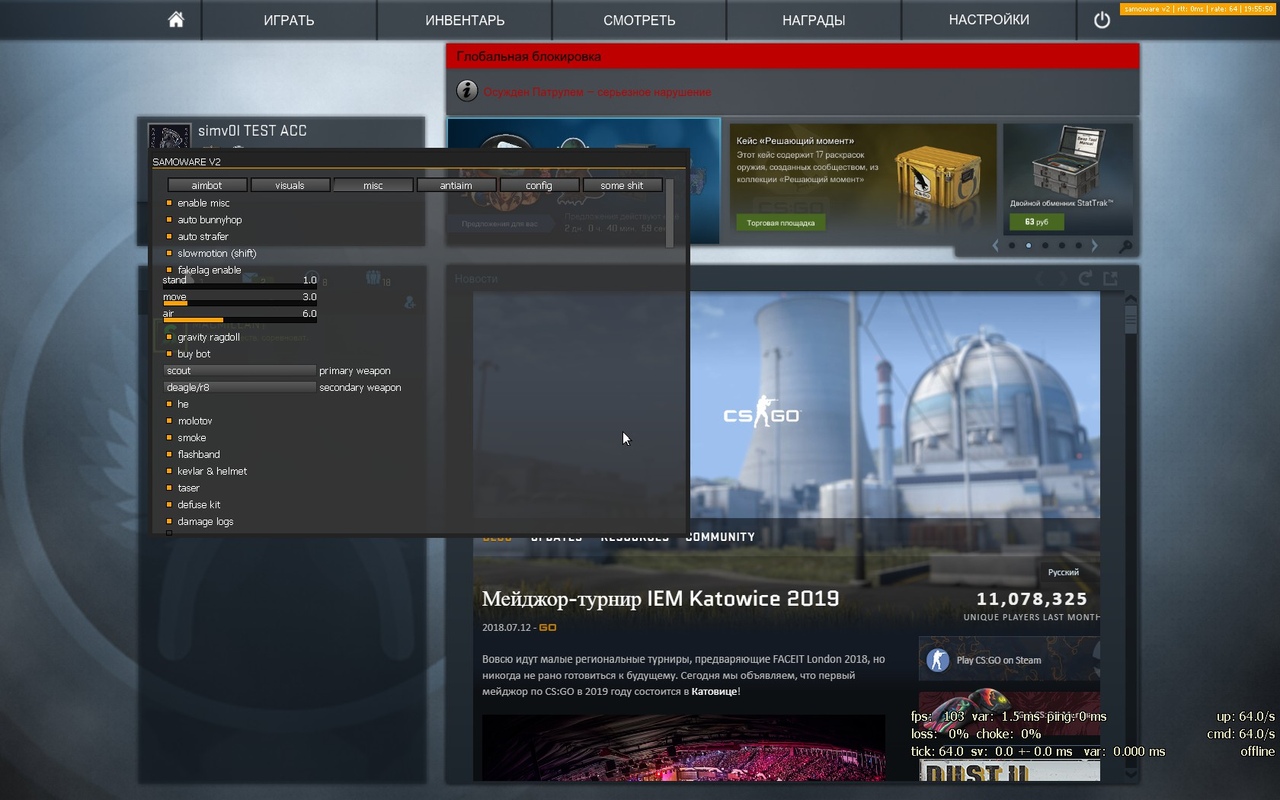Viewport: 1280px width, 800px height.
Task: Toggle the enable misc checkbox
Action: point(170,203)
